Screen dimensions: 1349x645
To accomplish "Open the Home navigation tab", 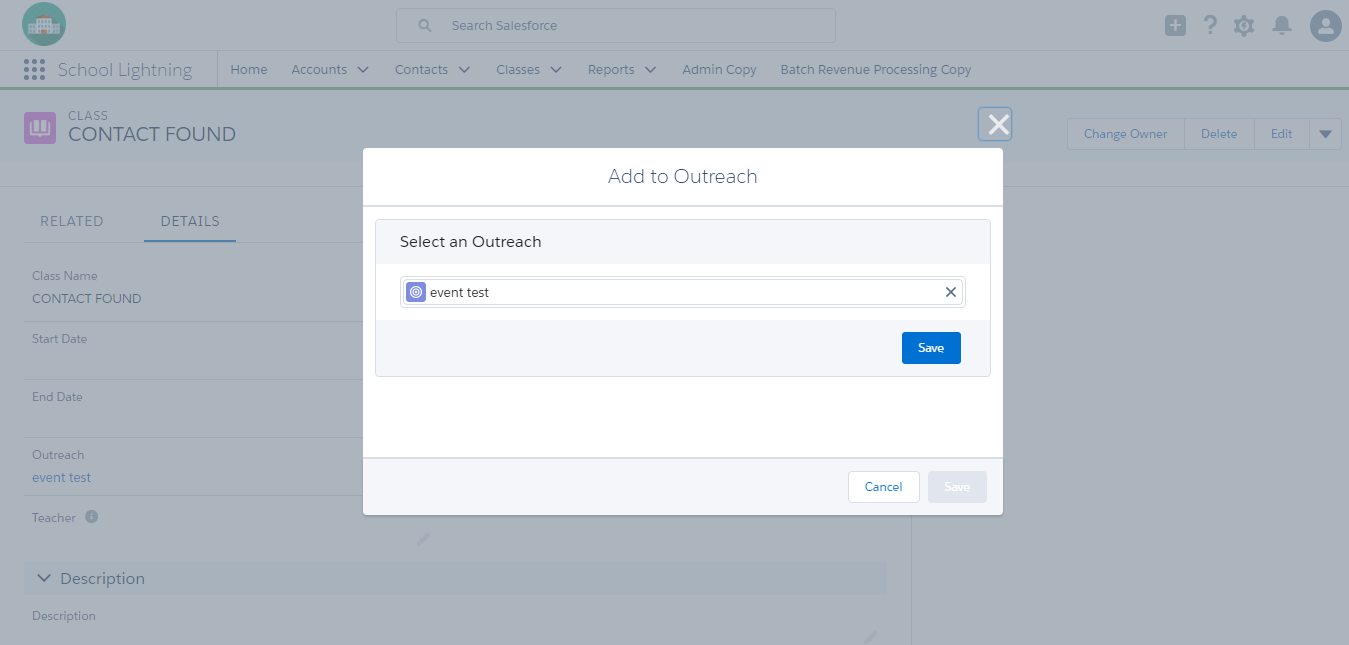I will click(249, 70).
